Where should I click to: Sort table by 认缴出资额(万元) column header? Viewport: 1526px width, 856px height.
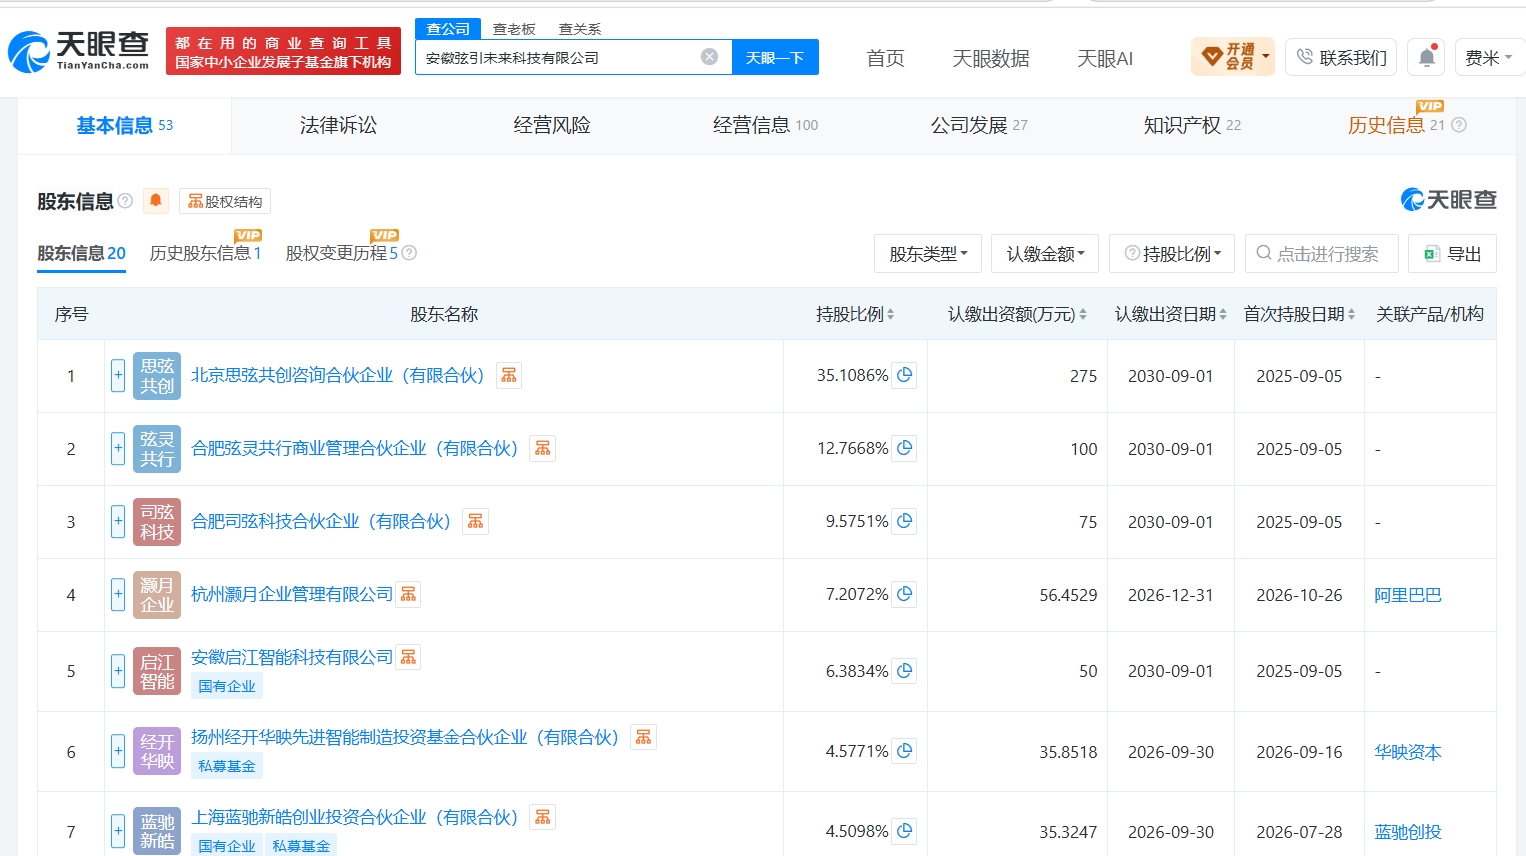tap(1017, 314)
